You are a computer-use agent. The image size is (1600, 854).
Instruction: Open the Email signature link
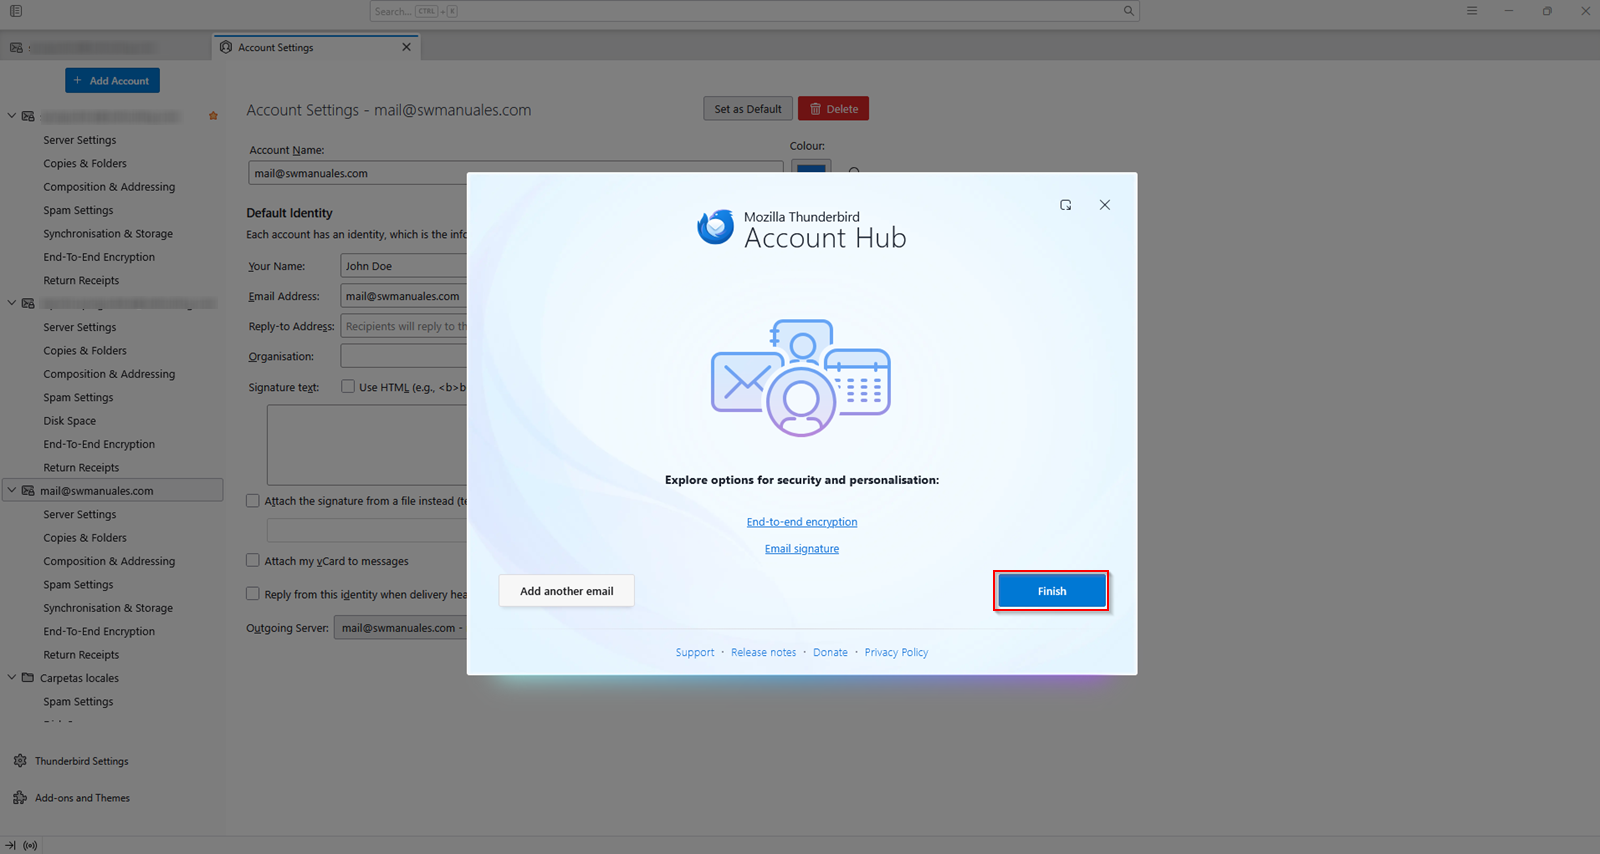802,549
